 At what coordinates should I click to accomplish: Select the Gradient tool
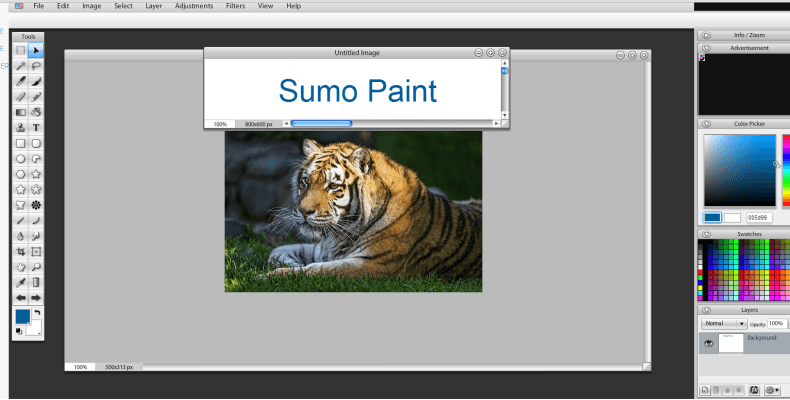21,112
